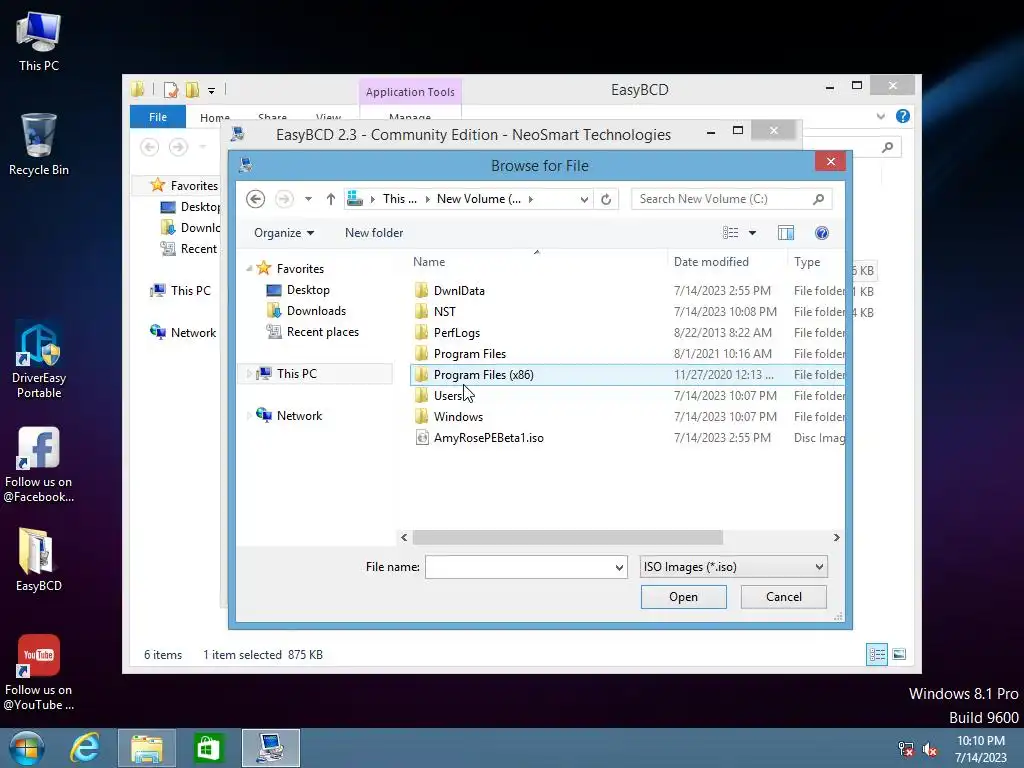
Task: Click the scrollbar right arrow in dialog
Action: [837, 537]
